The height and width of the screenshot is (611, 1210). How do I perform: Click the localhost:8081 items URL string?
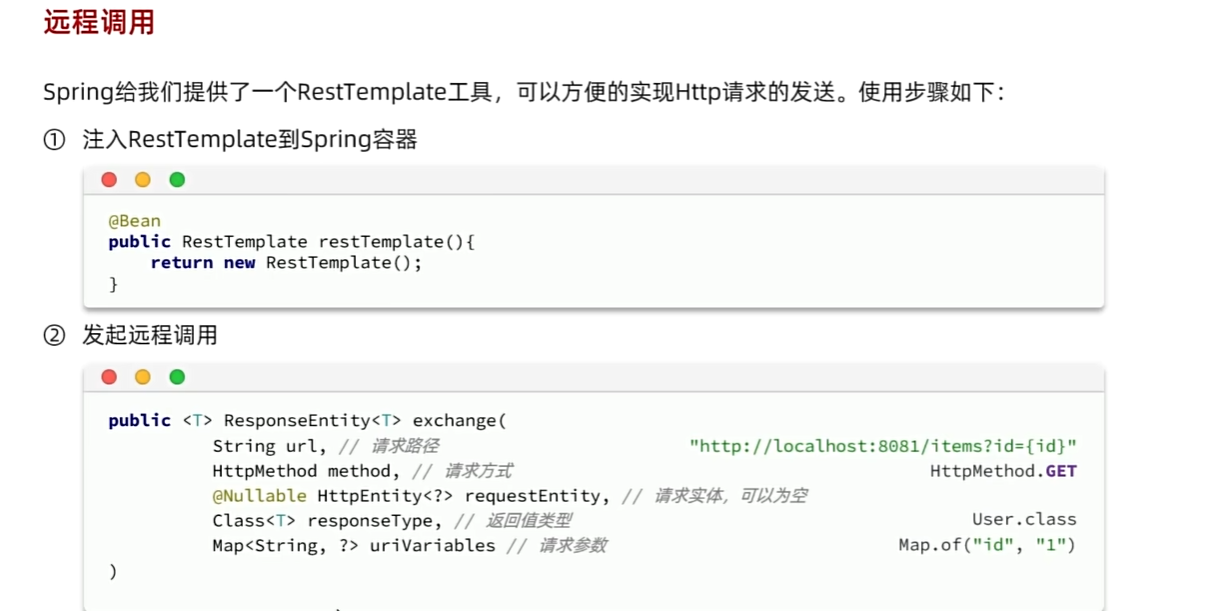883,446
